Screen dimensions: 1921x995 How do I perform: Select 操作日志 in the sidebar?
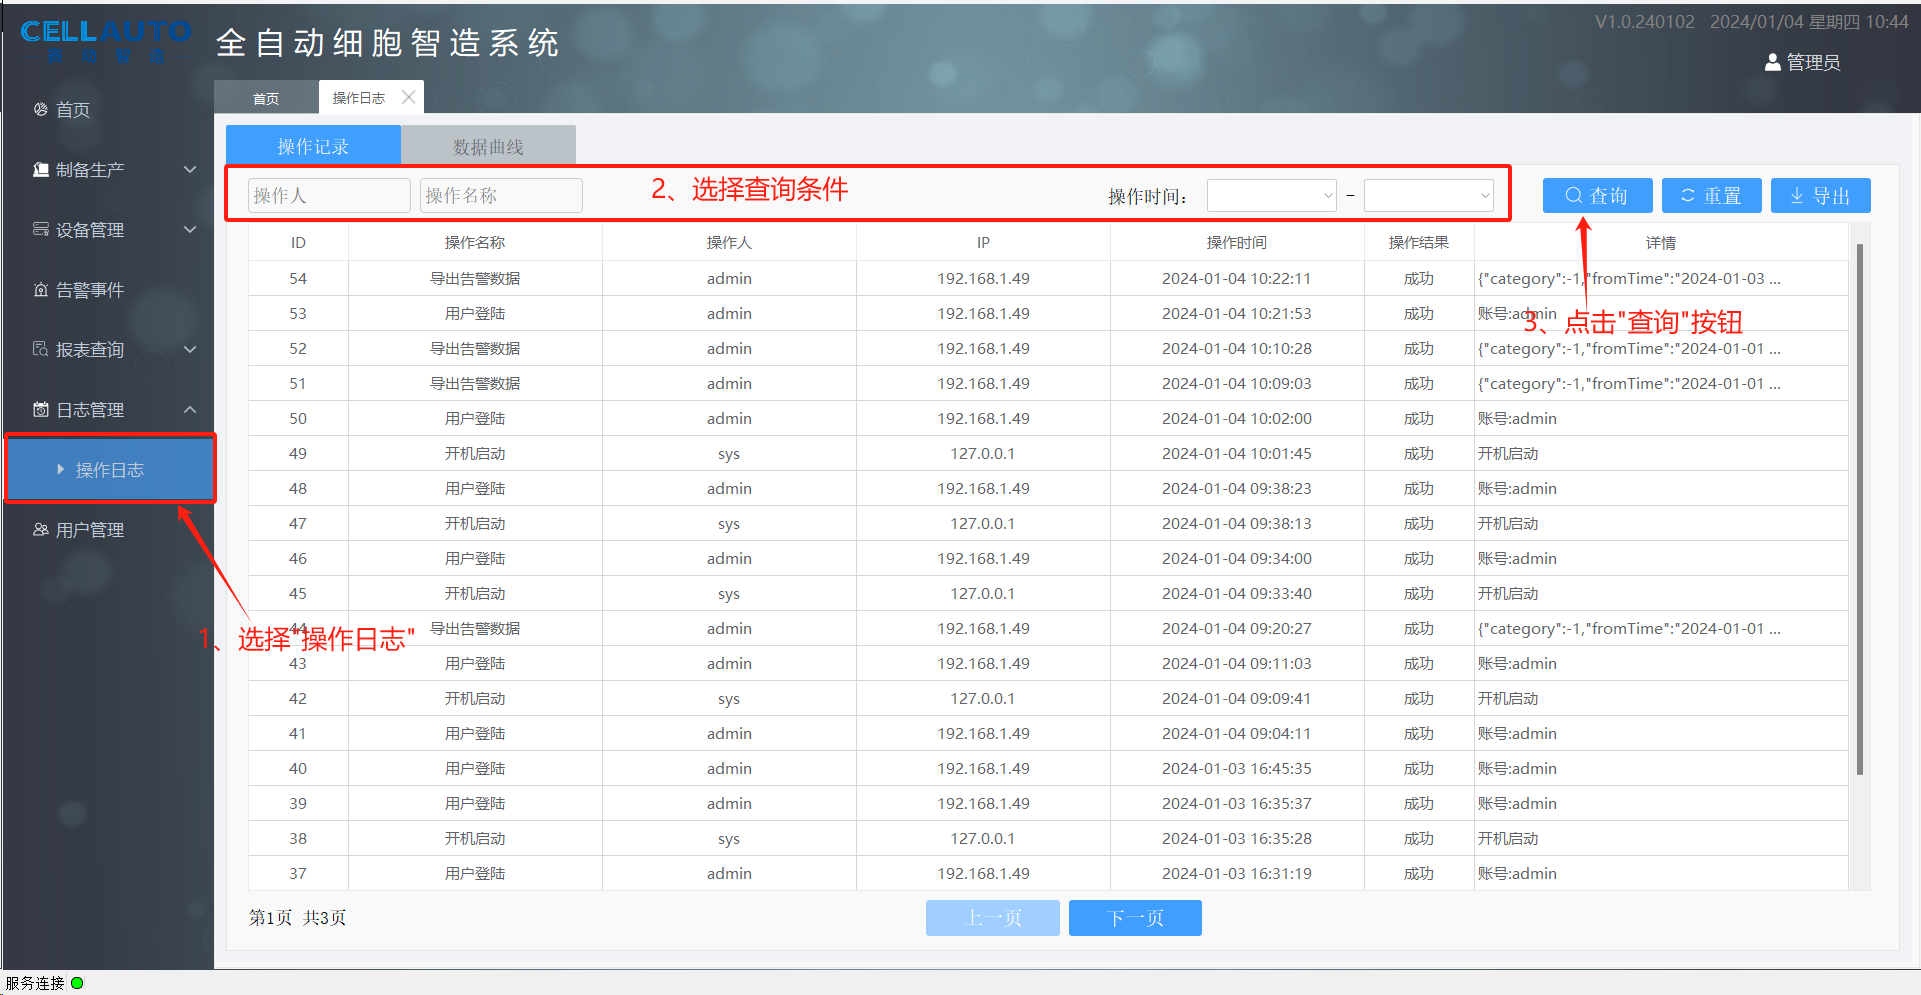click(110, 469)
